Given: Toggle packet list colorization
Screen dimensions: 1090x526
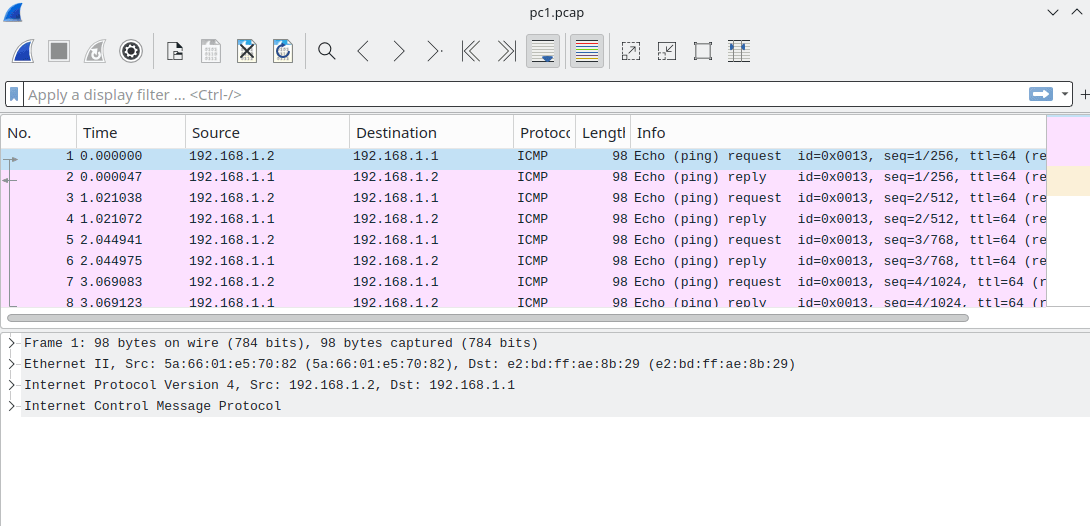Looking at the screenshot, I should point(587,51).
